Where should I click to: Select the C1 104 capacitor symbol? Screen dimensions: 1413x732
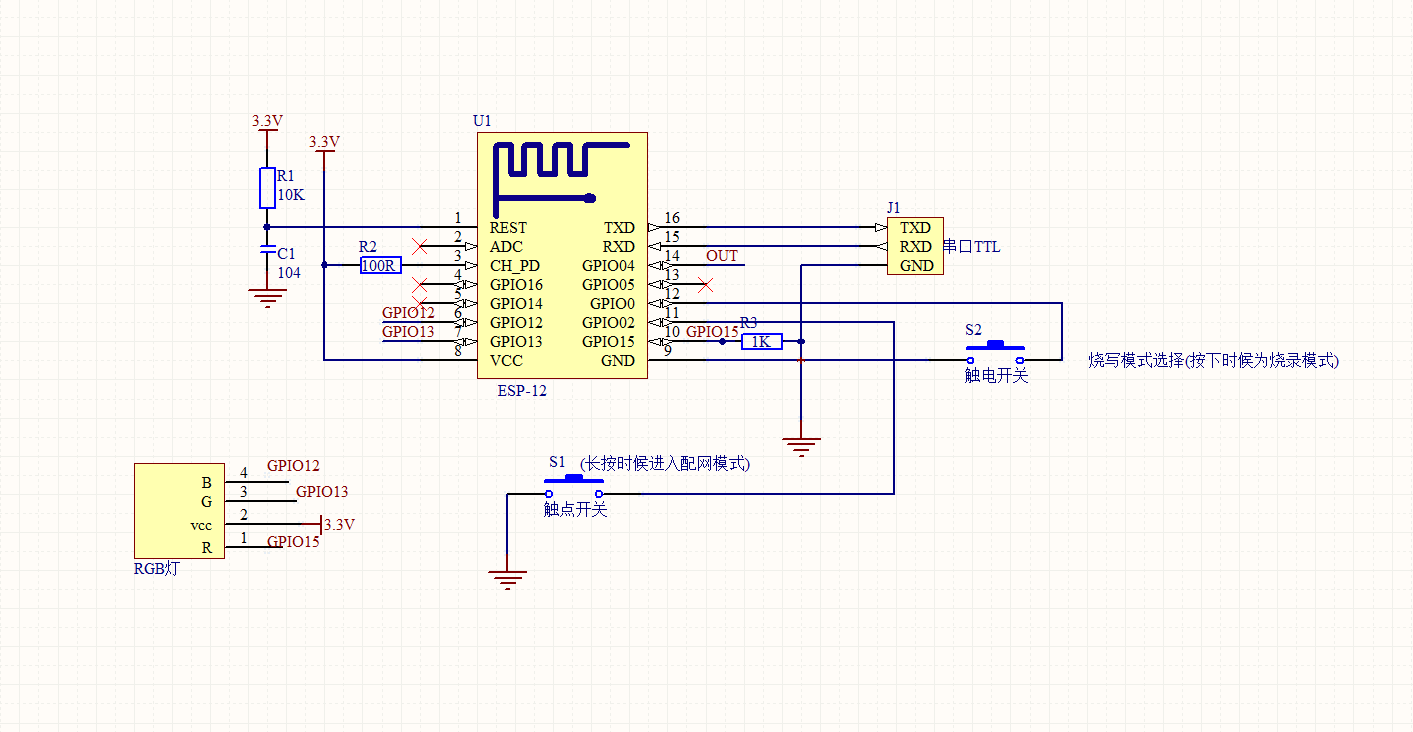point(267,248)
